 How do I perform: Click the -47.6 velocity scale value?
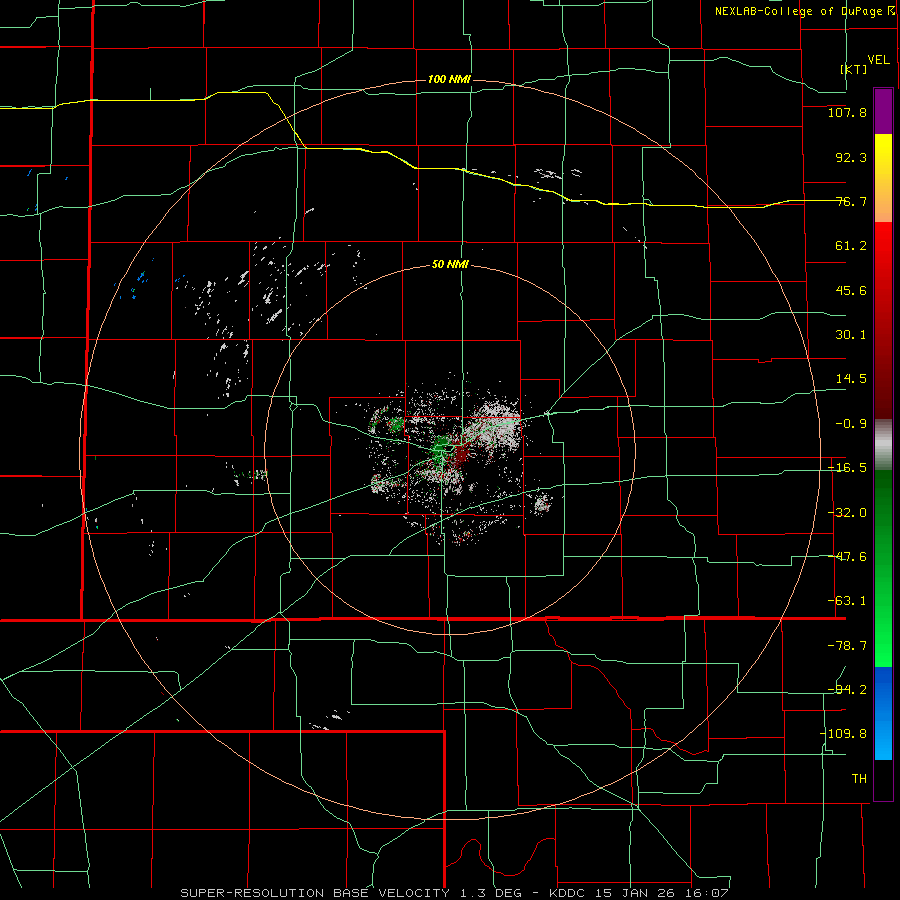coord(847,557)
